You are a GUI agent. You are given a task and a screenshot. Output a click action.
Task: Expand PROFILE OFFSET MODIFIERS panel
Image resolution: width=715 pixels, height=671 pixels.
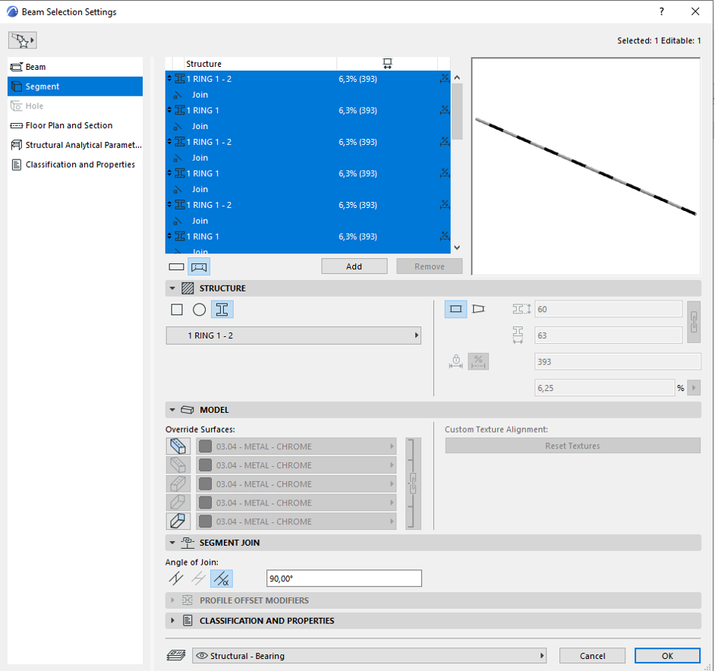pos(172,601)
